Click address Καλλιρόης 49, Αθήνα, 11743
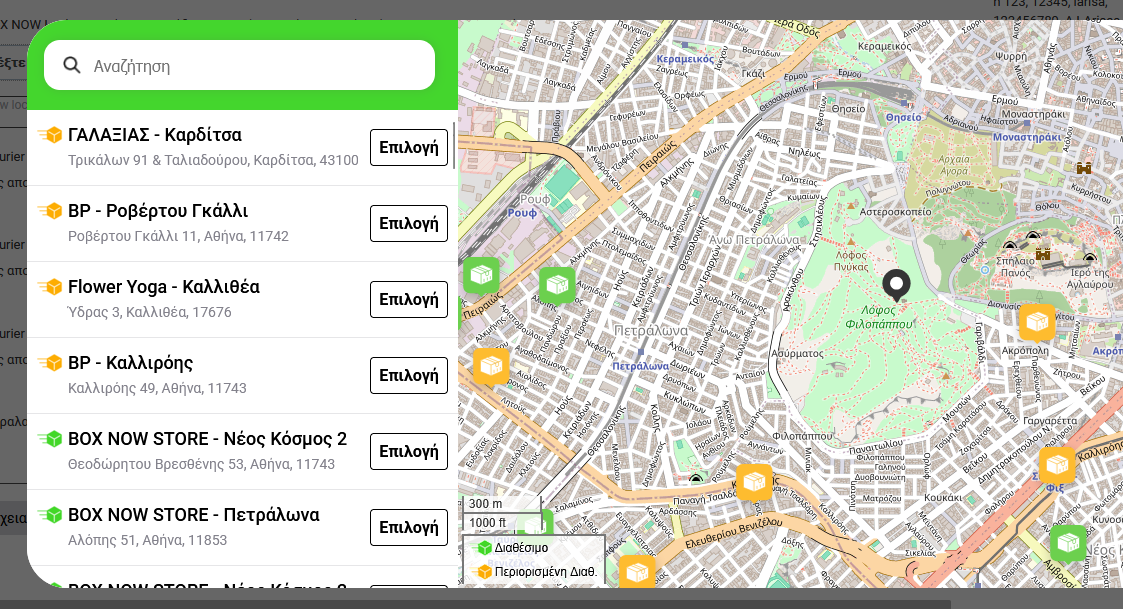 tap(158, 388)
